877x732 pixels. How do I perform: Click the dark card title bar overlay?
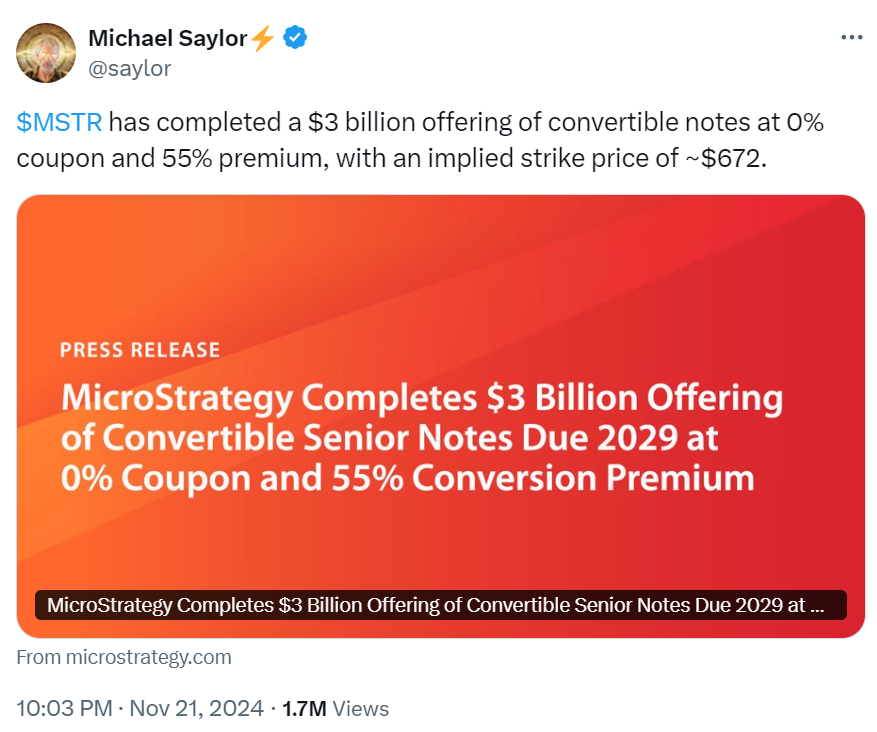438,604
